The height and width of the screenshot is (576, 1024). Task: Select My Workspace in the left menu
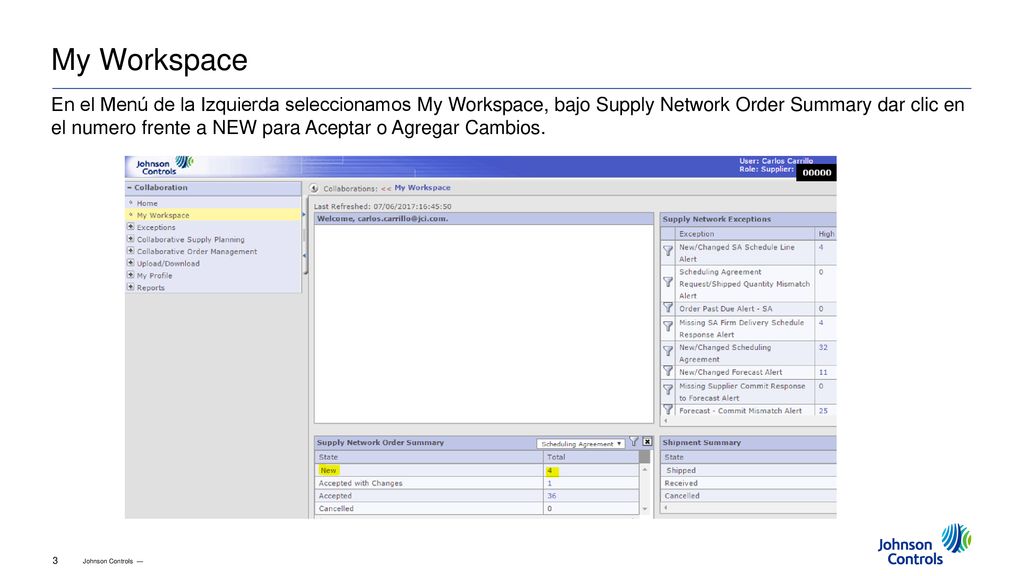[x=163, y=215]
